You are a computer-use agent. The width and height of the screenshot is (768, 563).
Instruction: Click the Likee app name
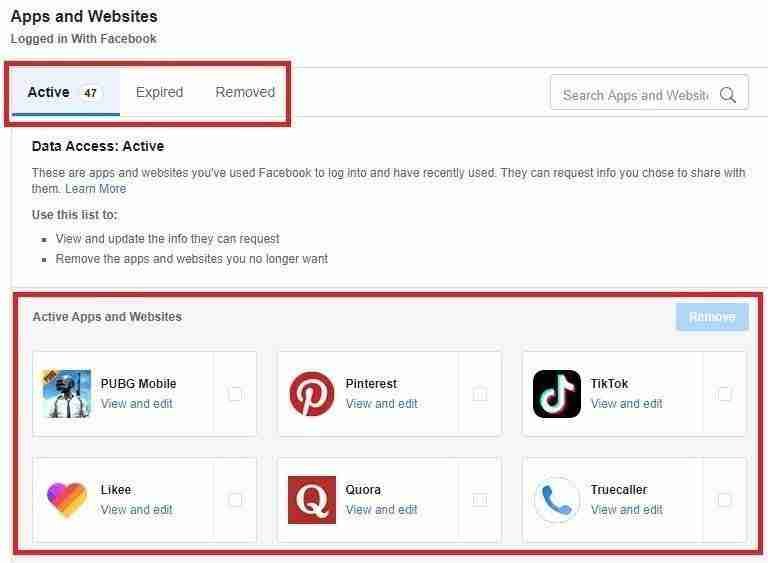[x=116, y=490]
